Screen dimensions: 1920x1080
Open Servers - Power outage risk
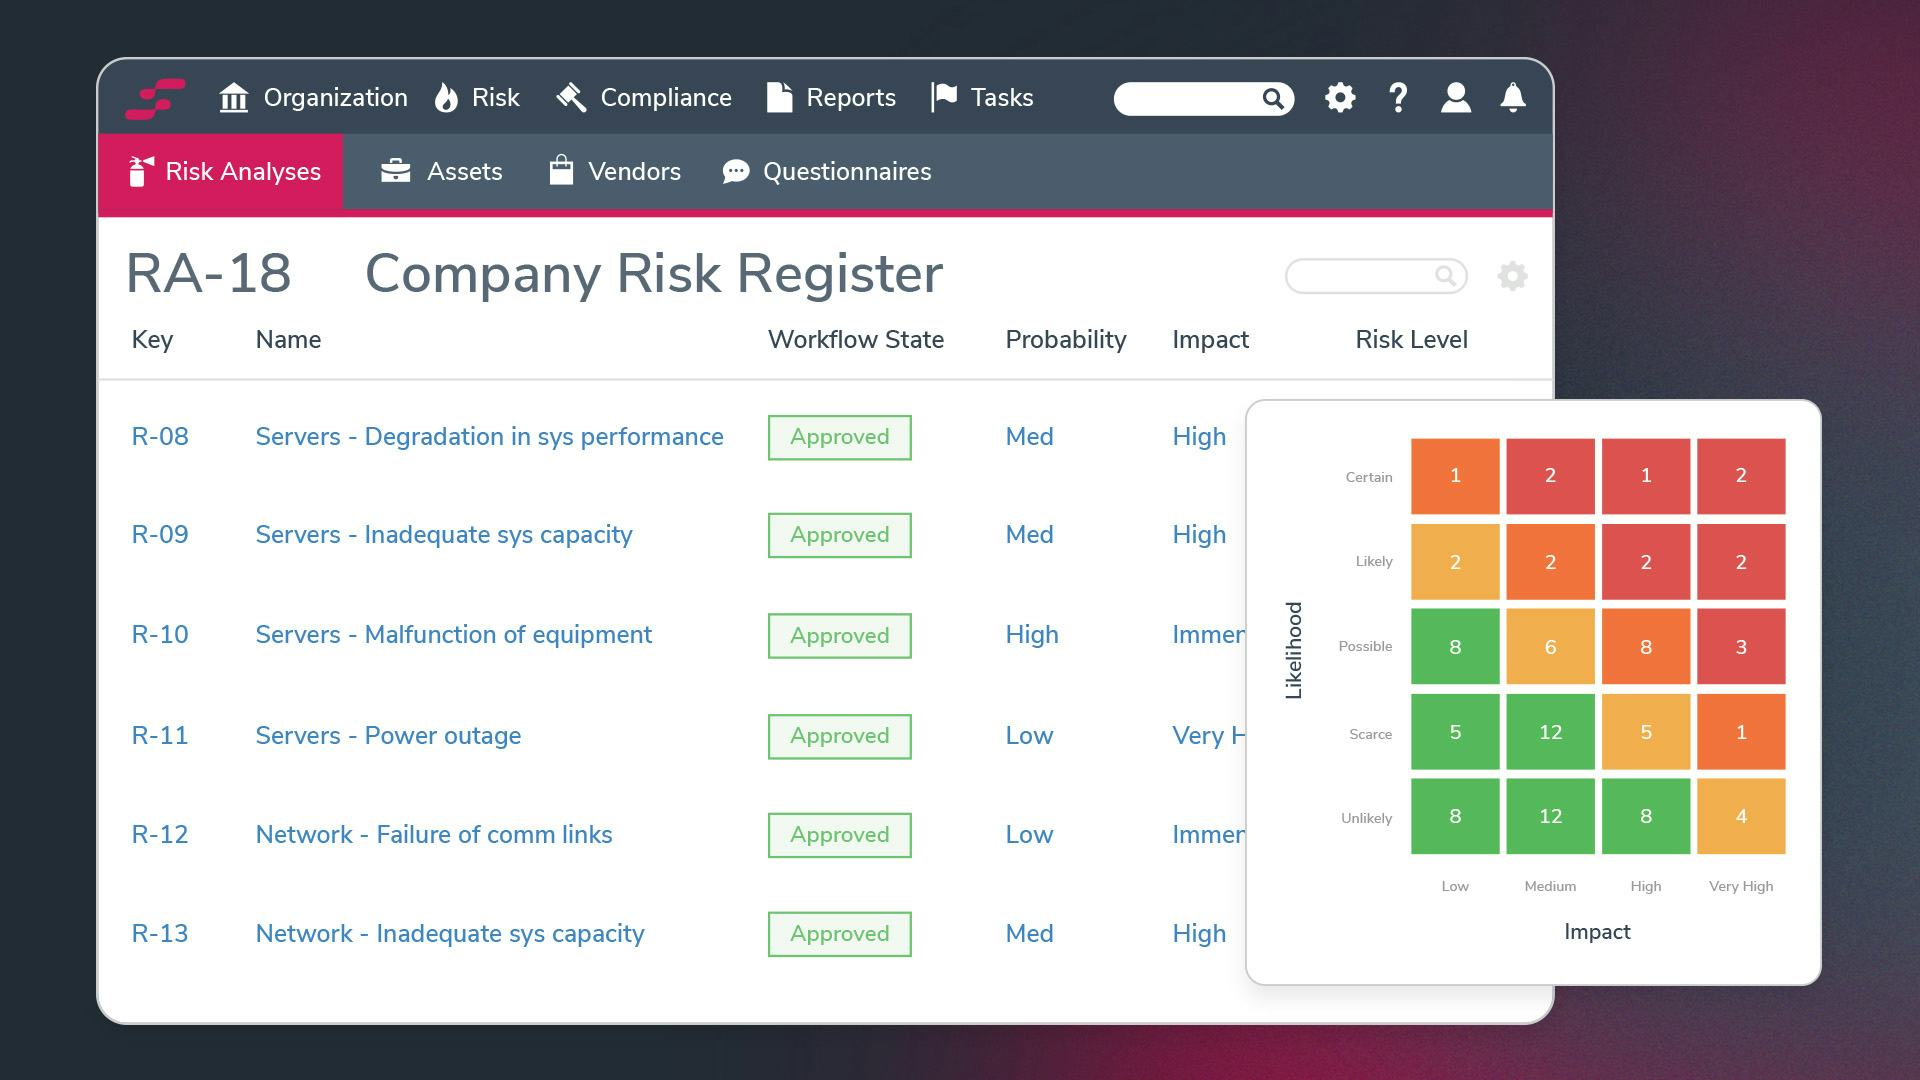[388, 736]
